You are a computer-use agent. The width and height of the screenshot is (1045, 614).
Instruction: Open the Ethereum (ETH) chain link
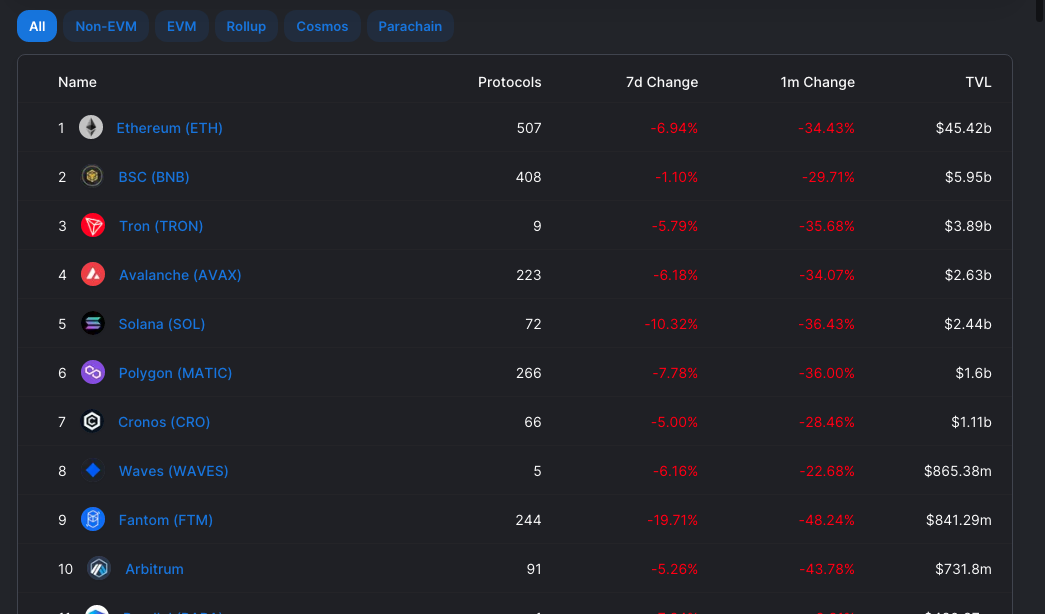pos(169,128)
